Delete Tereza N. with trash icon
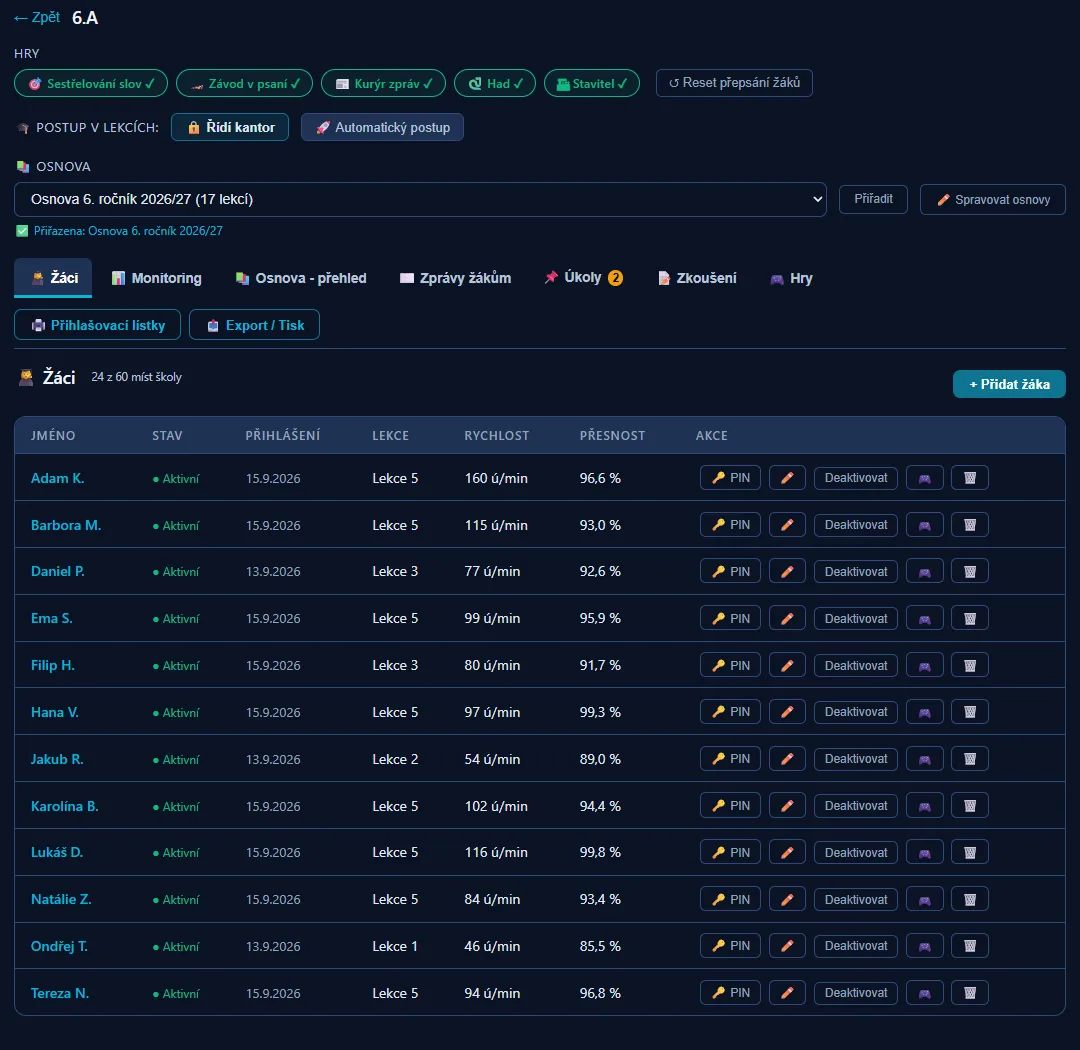The image size is (1080, 1050). pos(970,993)
